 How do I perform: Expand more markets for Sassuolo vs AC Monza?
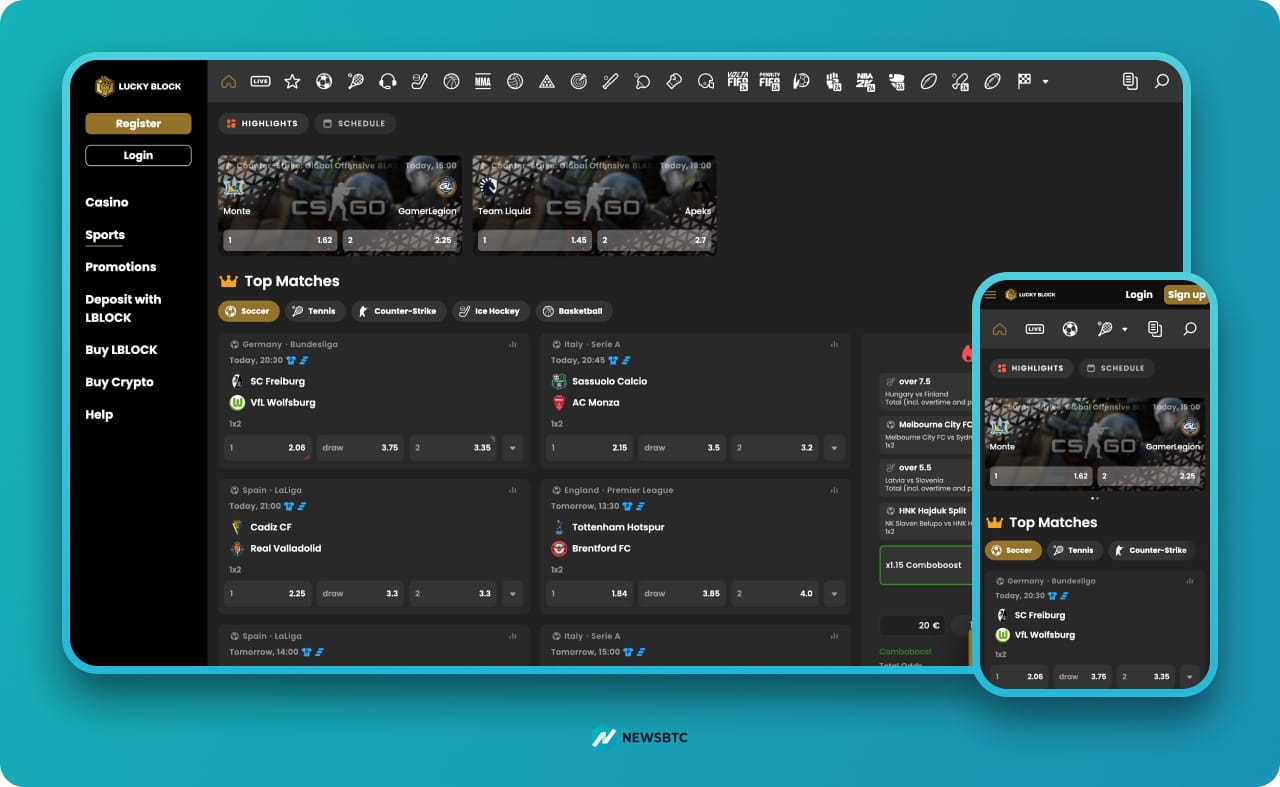click(835, 448)
